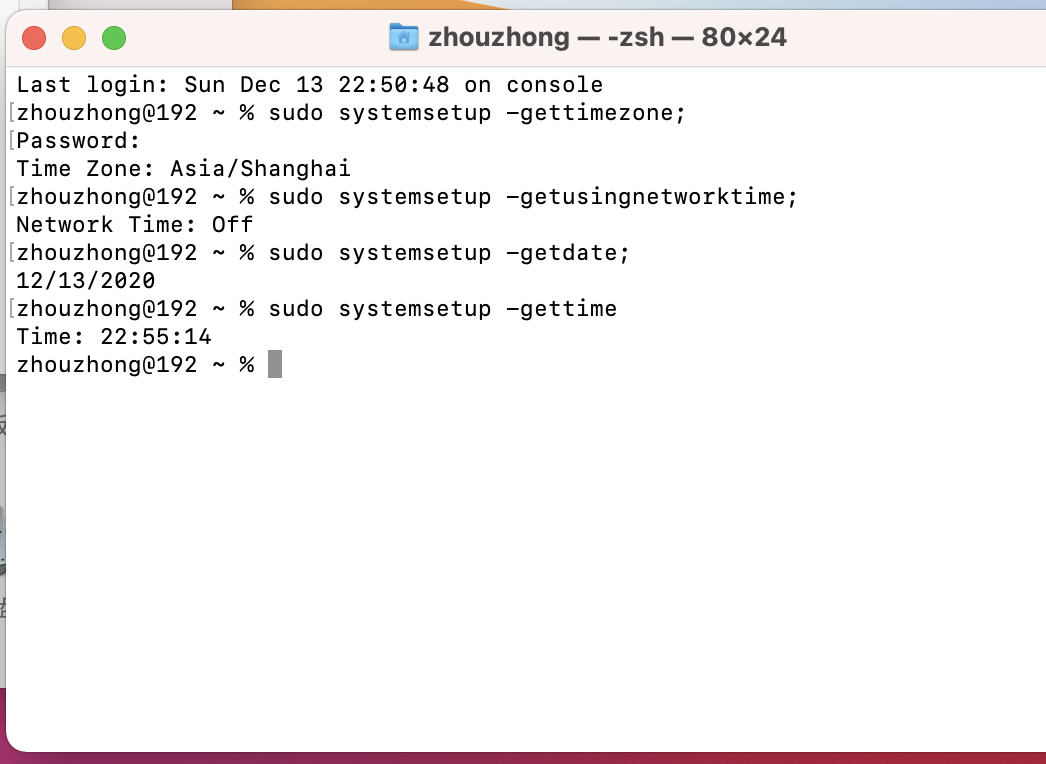This screenshot has height=764, width=1046.
Task: Click the word console in Last login line
Action: point(554,85)
